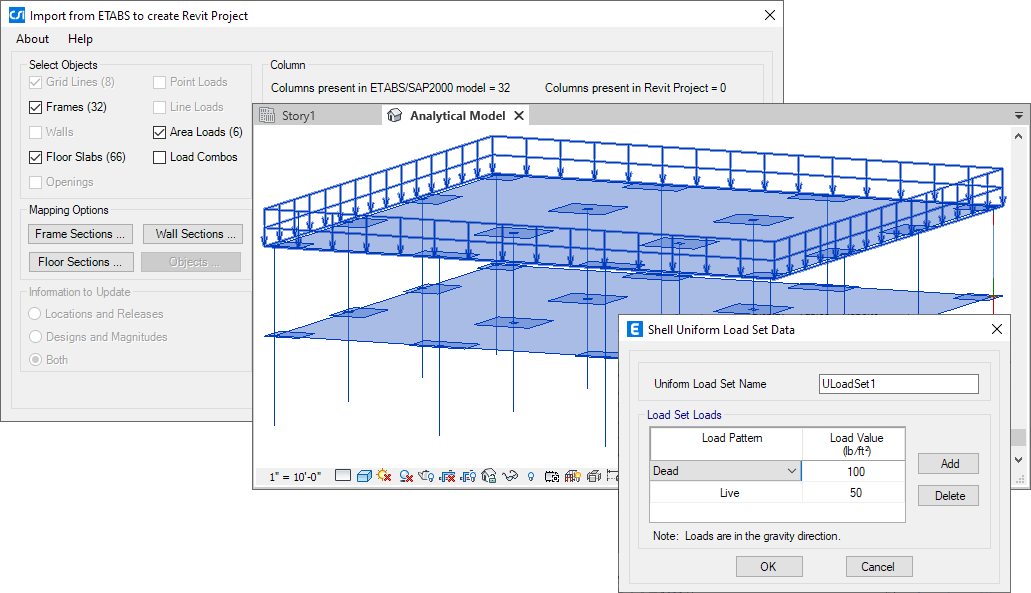Click the Frame Sections button
This screenshot has width=1031, height=593.
80,233
